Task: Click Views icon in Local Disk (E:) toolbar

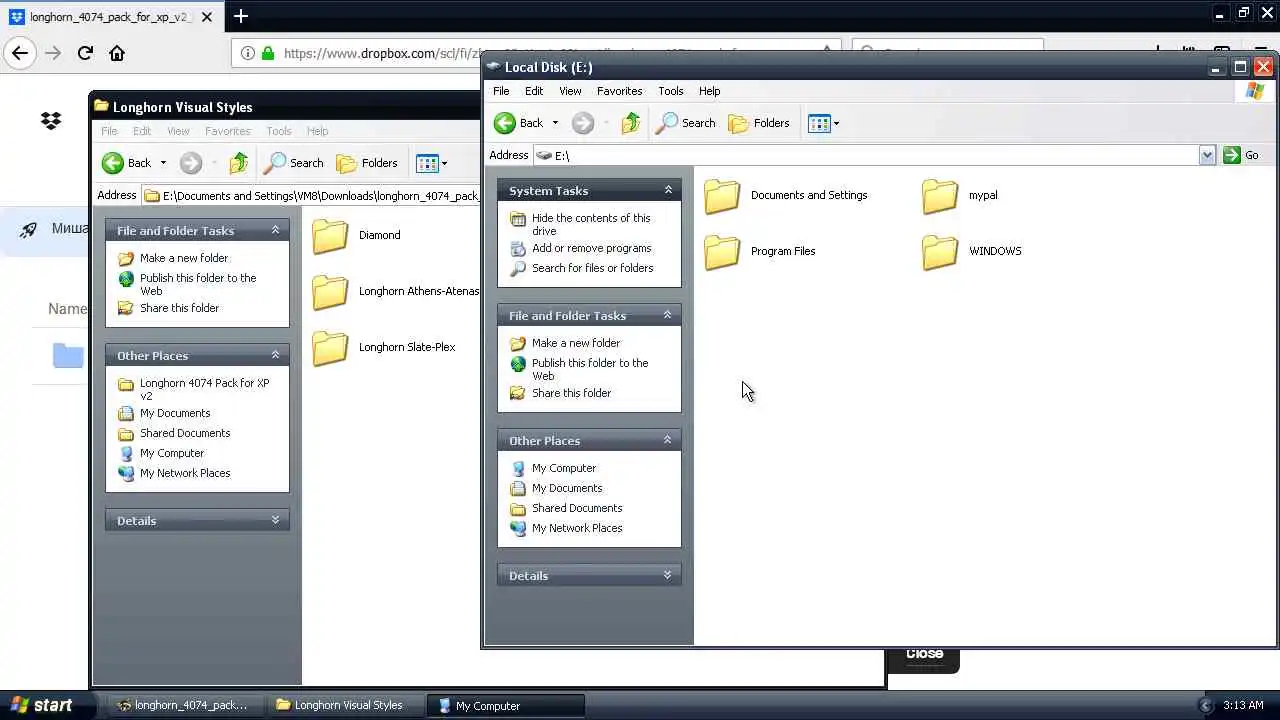Action: (x=819, y=123)
